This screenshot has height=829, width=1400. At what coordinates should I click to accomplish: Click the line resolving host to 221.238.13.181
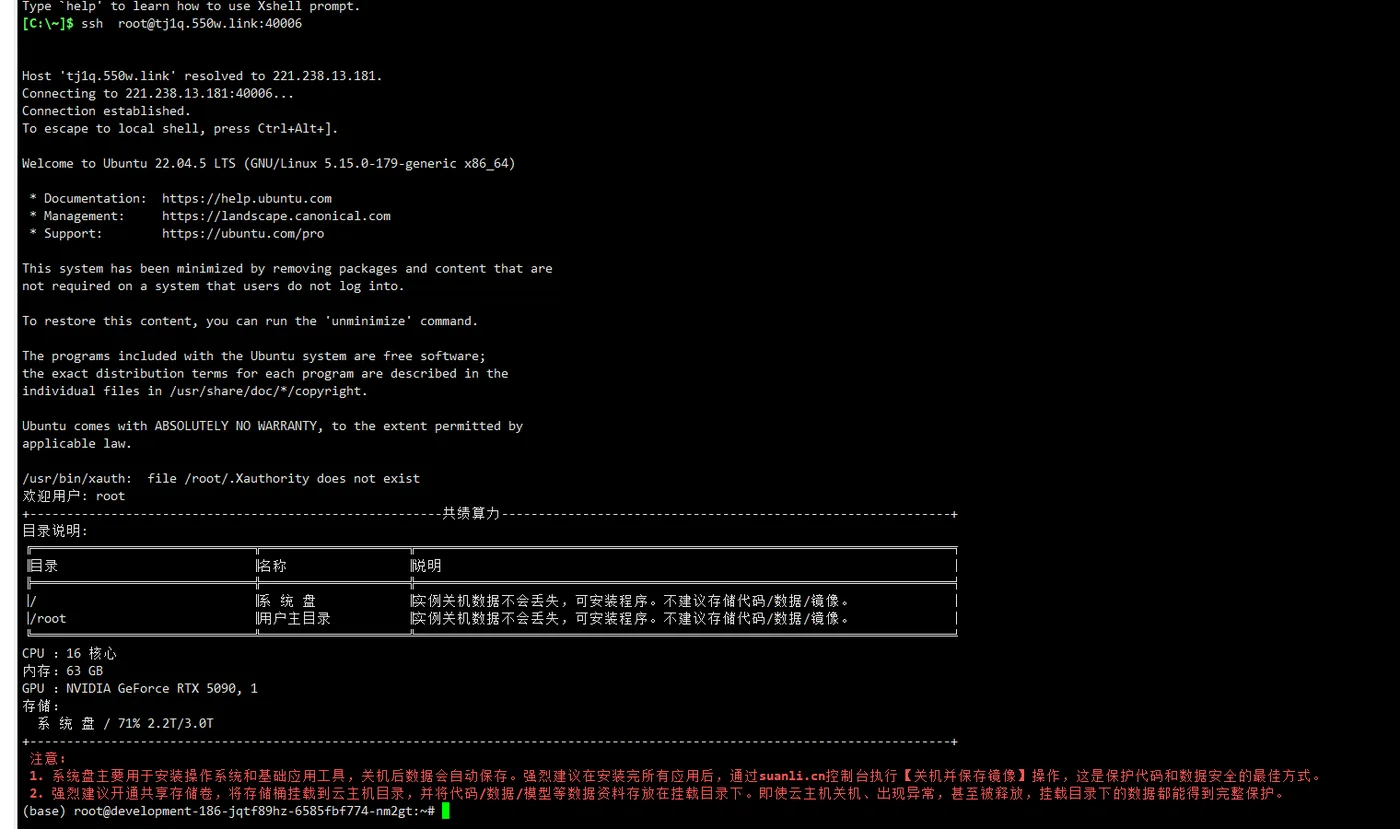(202, 76)
